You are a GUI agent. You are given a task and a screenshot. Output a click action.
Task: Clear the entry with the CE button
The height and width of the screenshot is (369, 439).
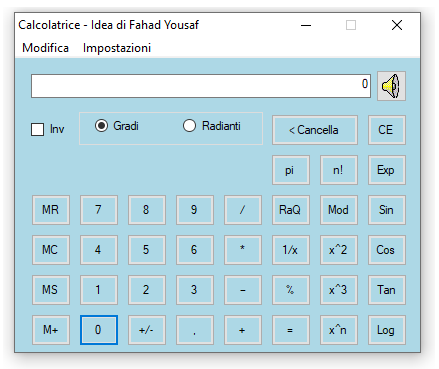(387, 130)
